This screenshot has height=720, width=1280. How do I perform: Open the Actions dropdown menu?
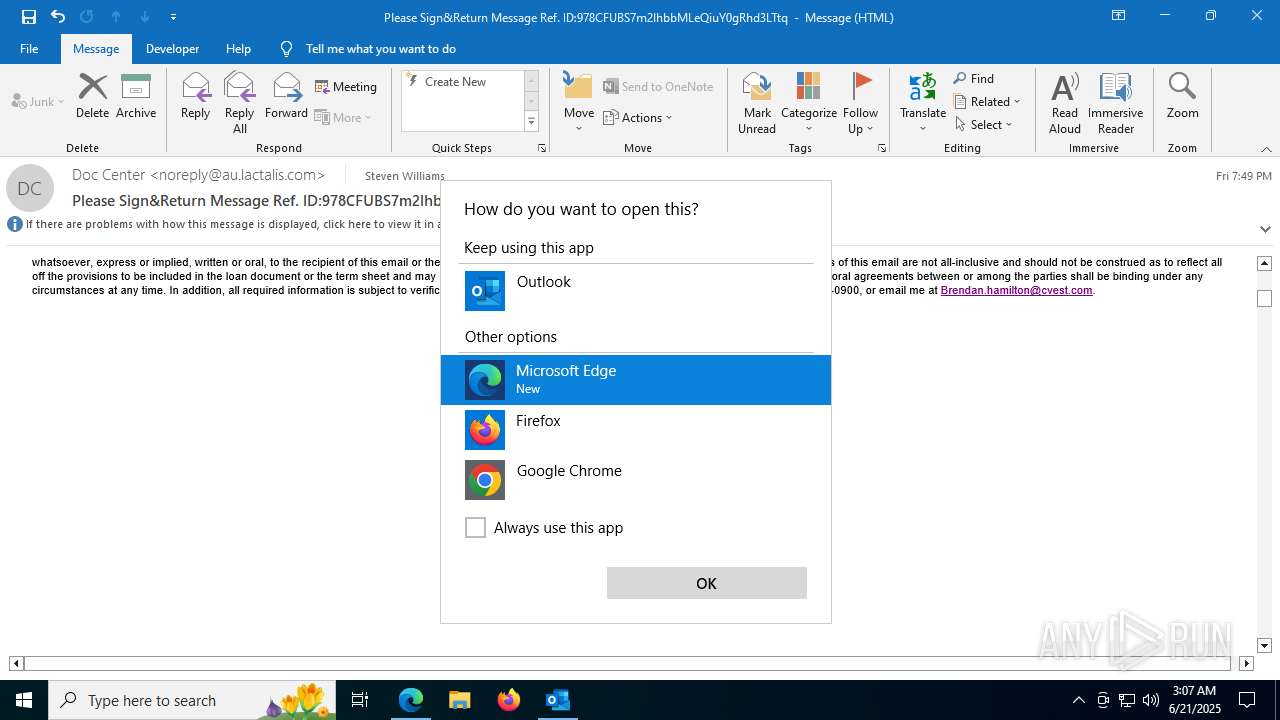[638, 117]
